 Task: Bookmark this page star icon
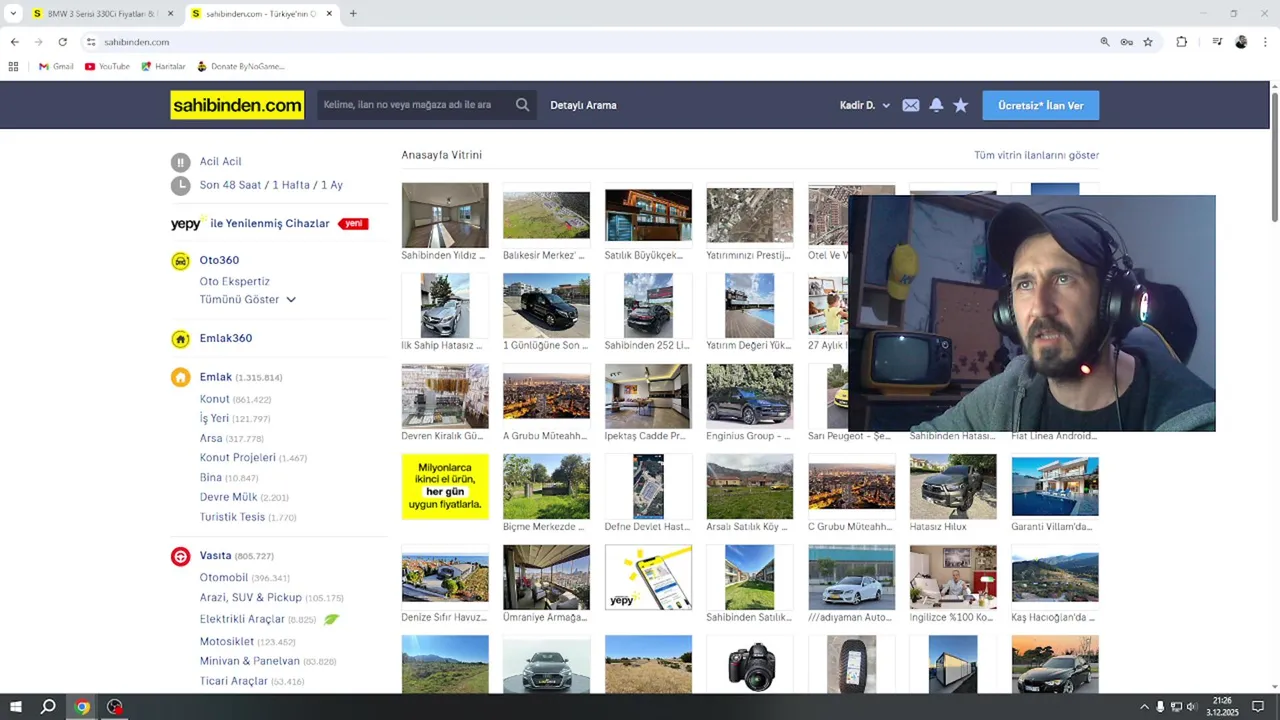coord(1148,42)
